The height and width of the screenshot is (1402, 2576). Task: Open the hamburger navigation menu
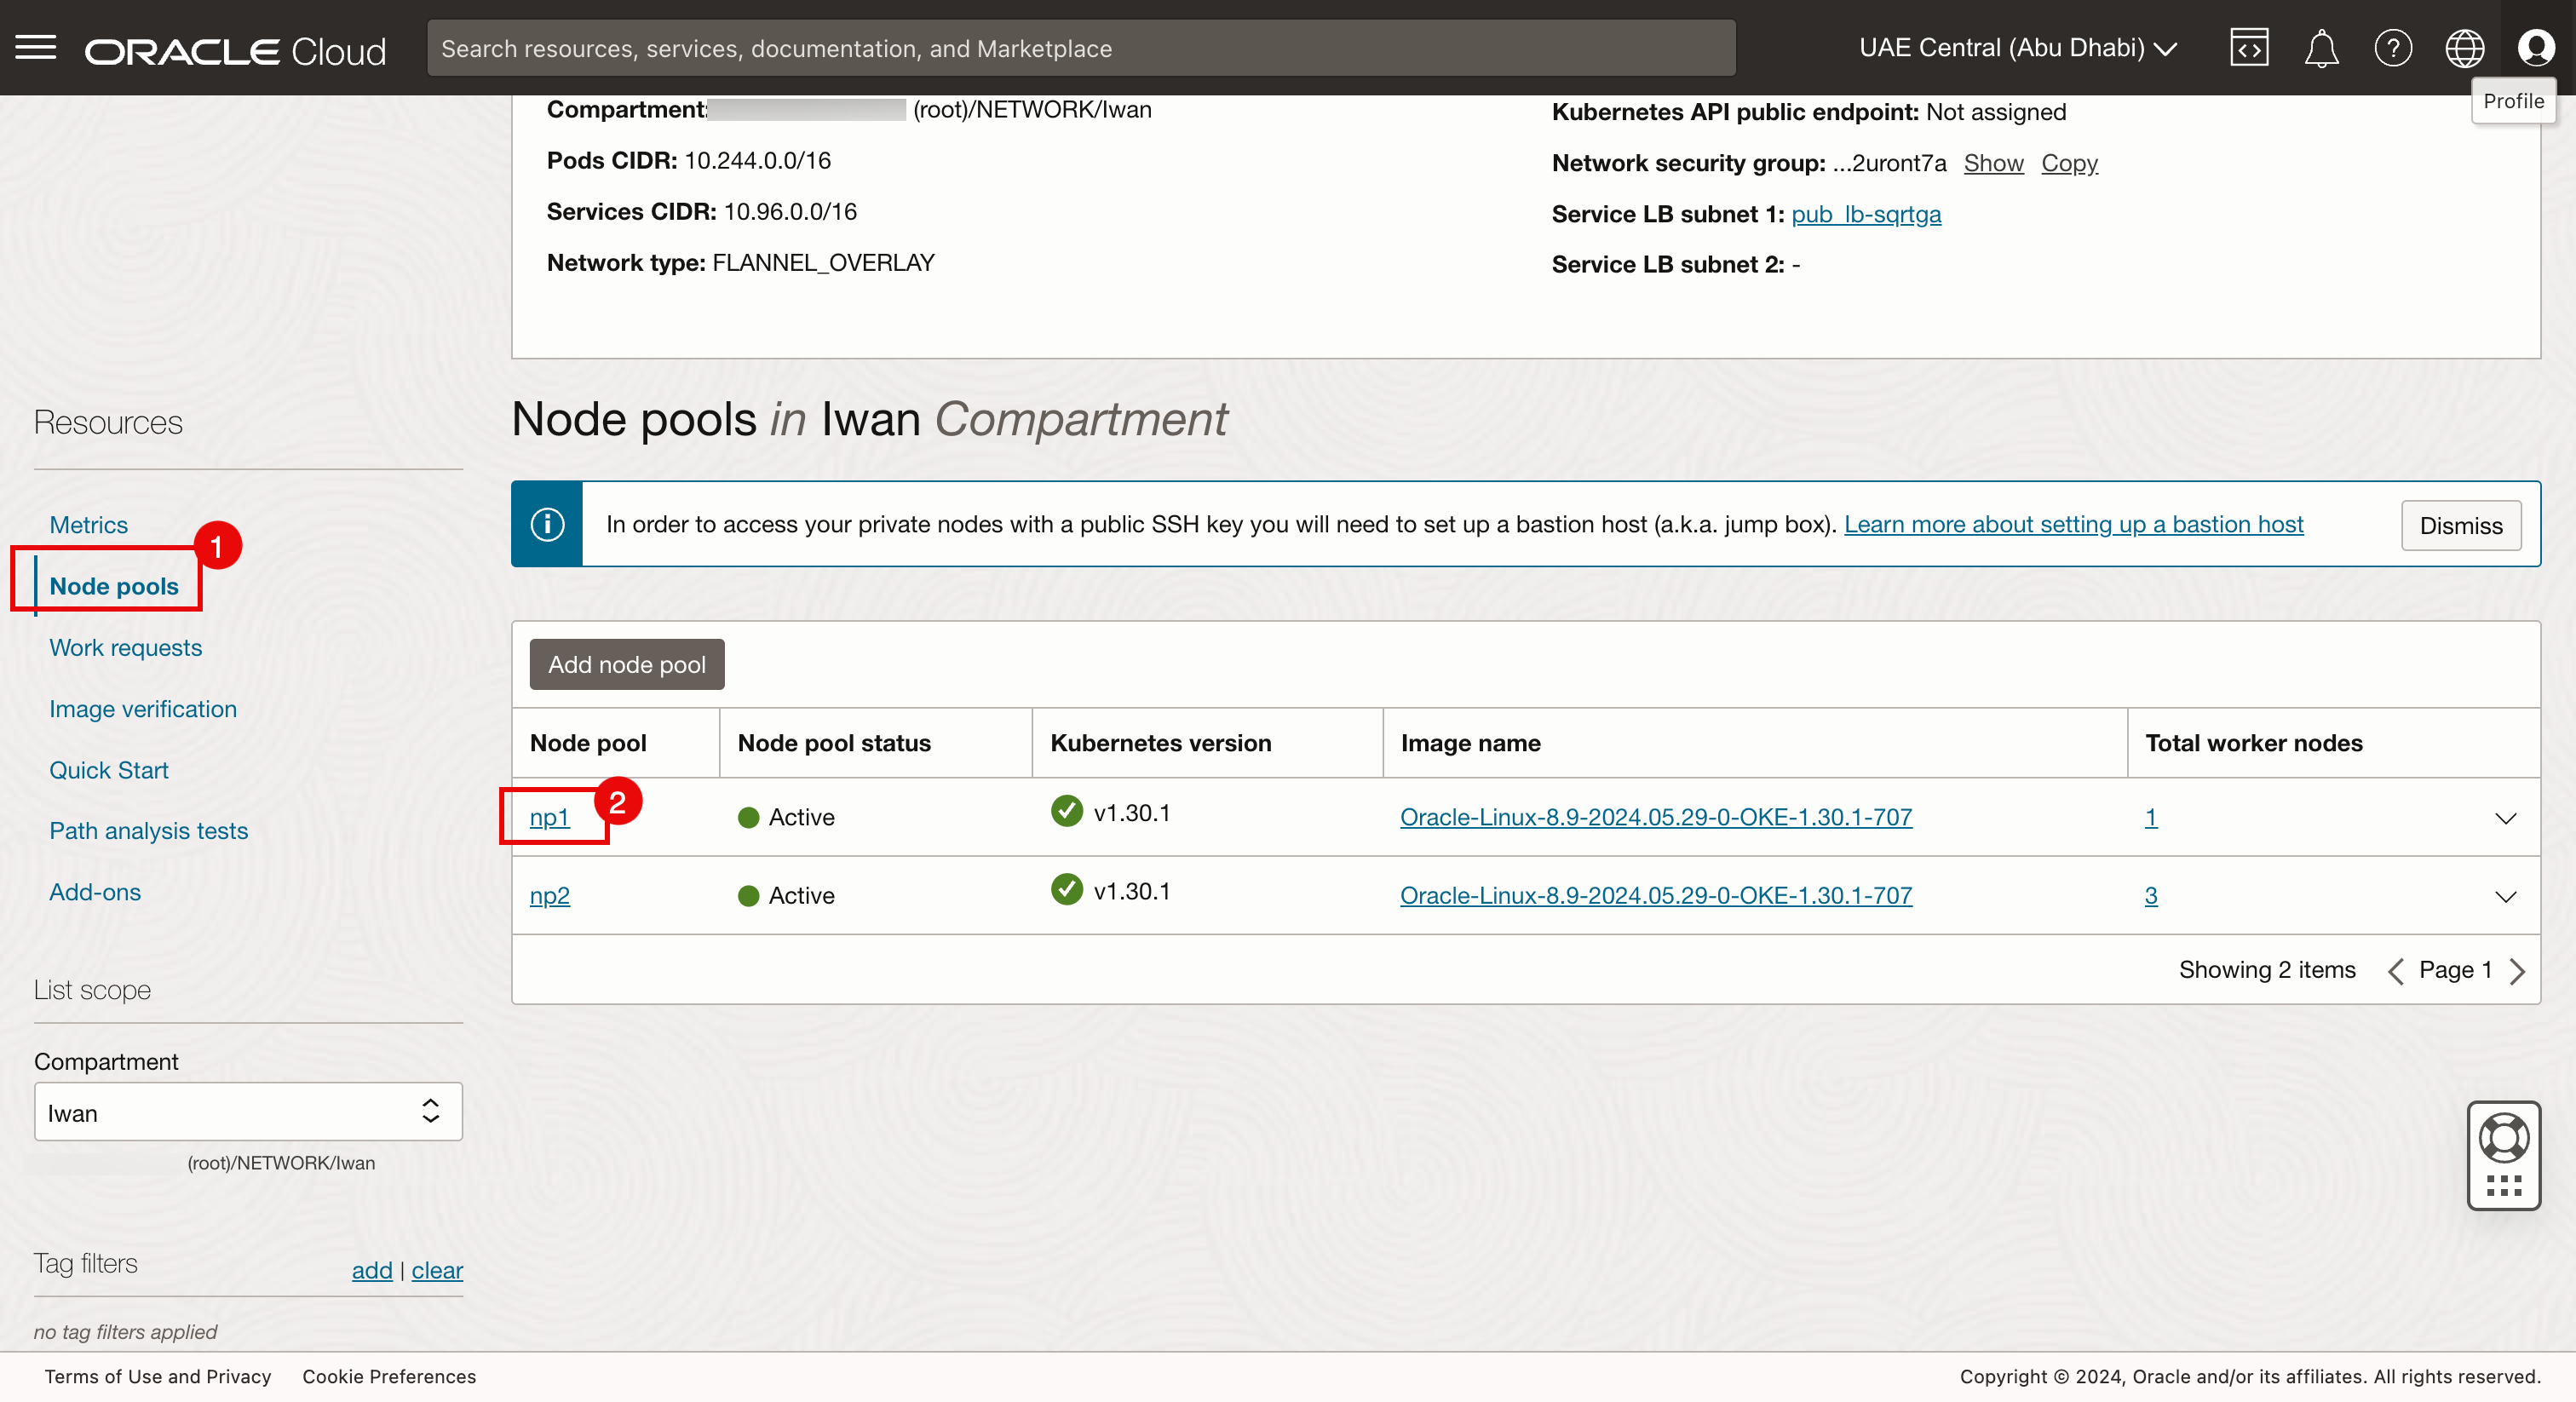pos(36,47)
